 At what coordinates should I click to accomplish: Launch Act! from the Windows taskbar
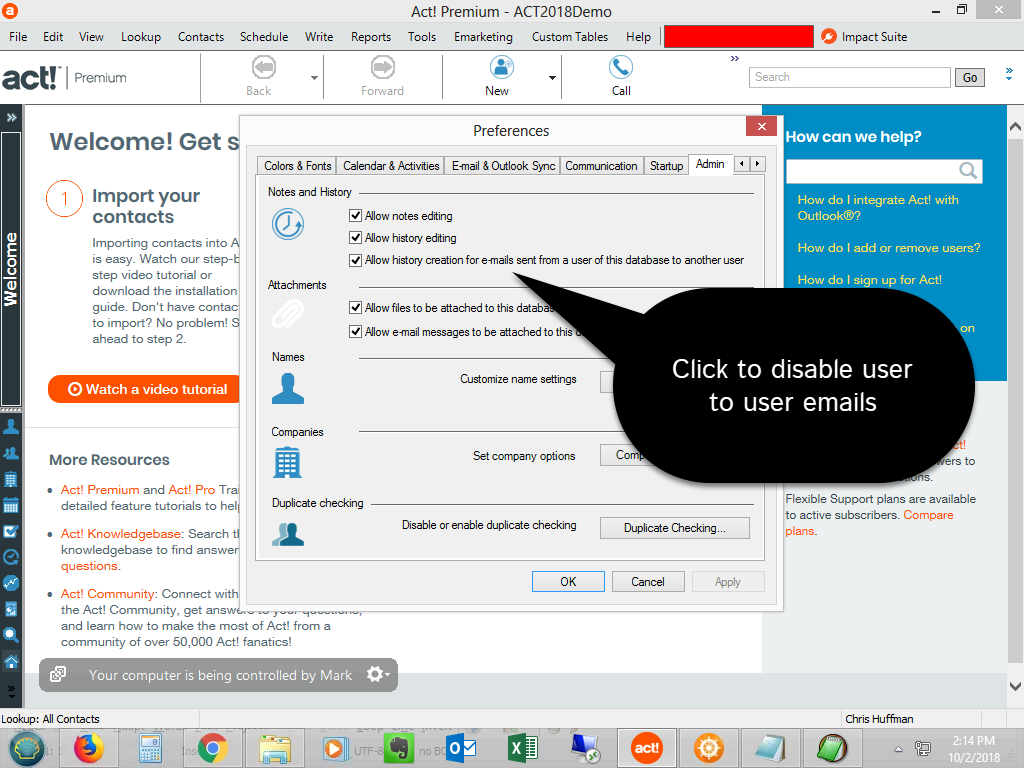click(646, 747)
